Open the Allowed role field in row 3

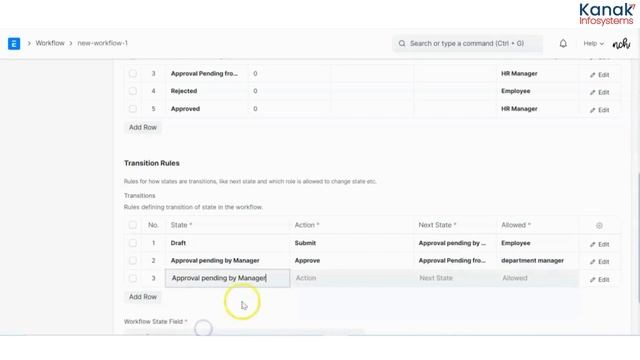tap(538, 278)
